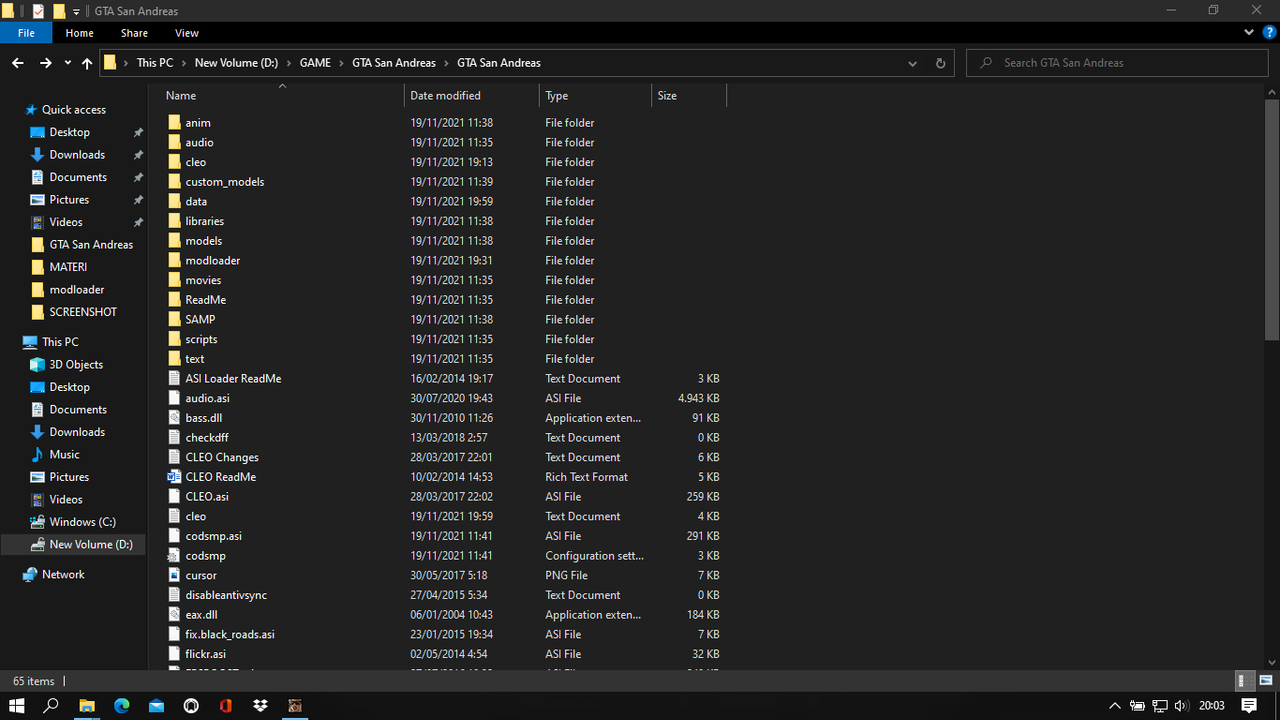Screen dimensions: 1280x720
Task: Select the modloader folder icon
Action: pos(174,260)
